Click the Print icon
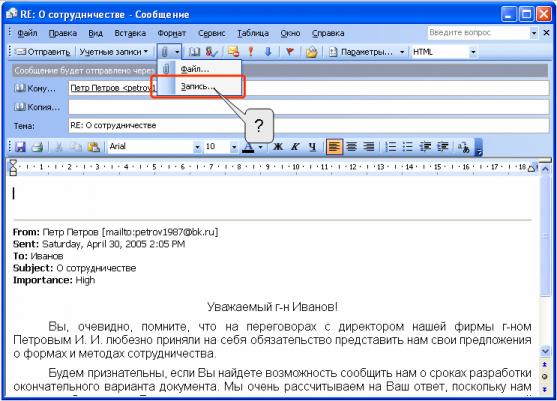This screenshot has height=401, width=557. (37, 147)
